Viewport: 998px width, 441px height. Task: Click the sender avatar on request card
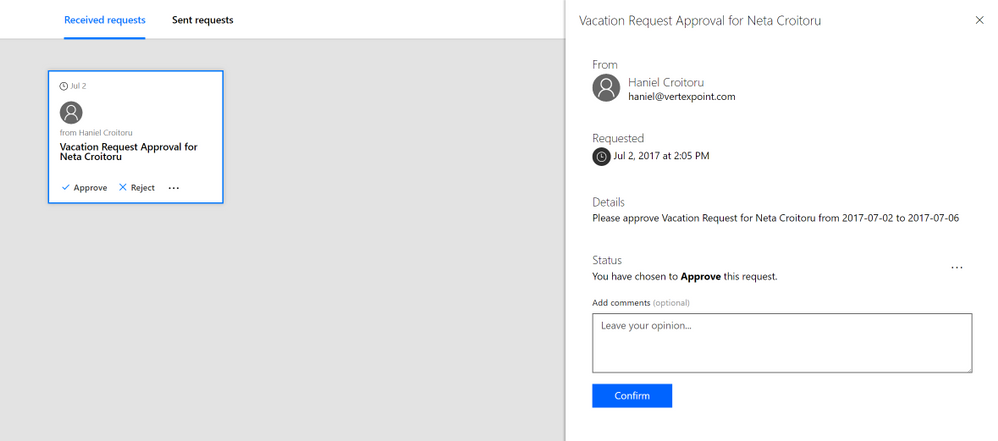point(71,113)
